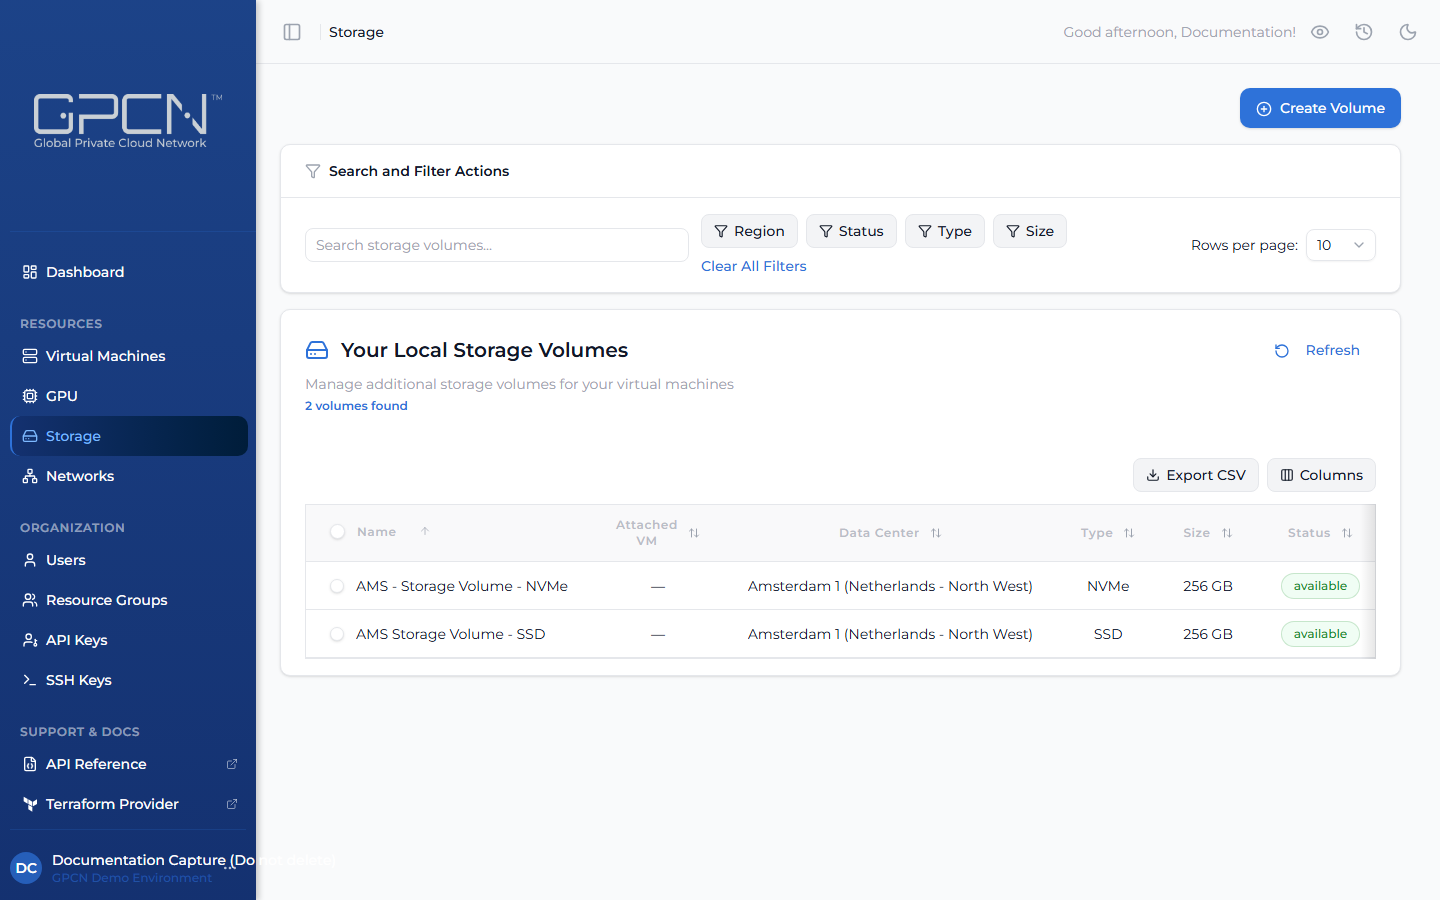Click the AMS Storage Volume - SSD name
Viewport: 1440px width, 900px height.
click(451, 634)
